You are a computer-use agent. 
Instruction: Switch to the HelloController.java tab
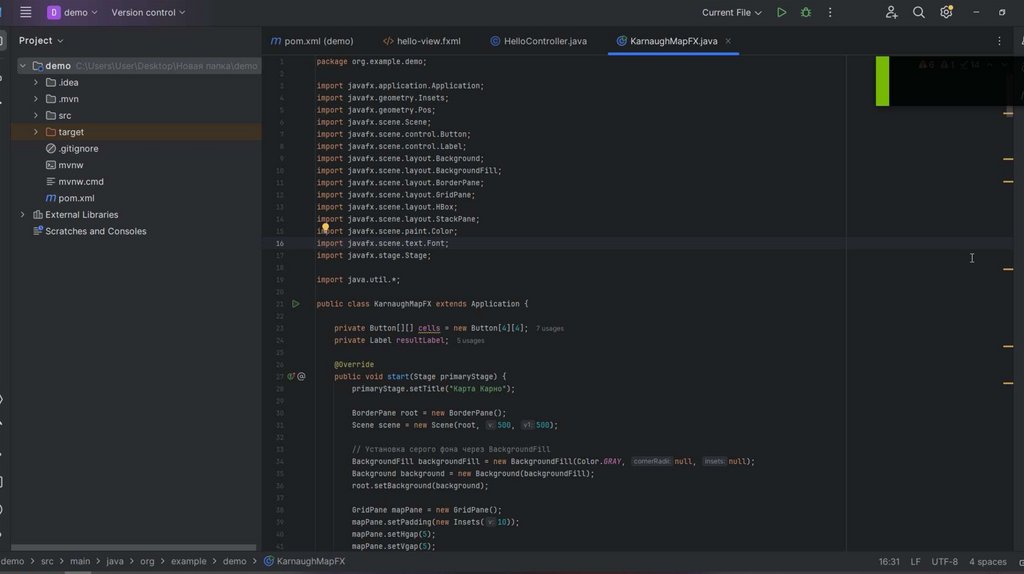click(x=544, y=41)
